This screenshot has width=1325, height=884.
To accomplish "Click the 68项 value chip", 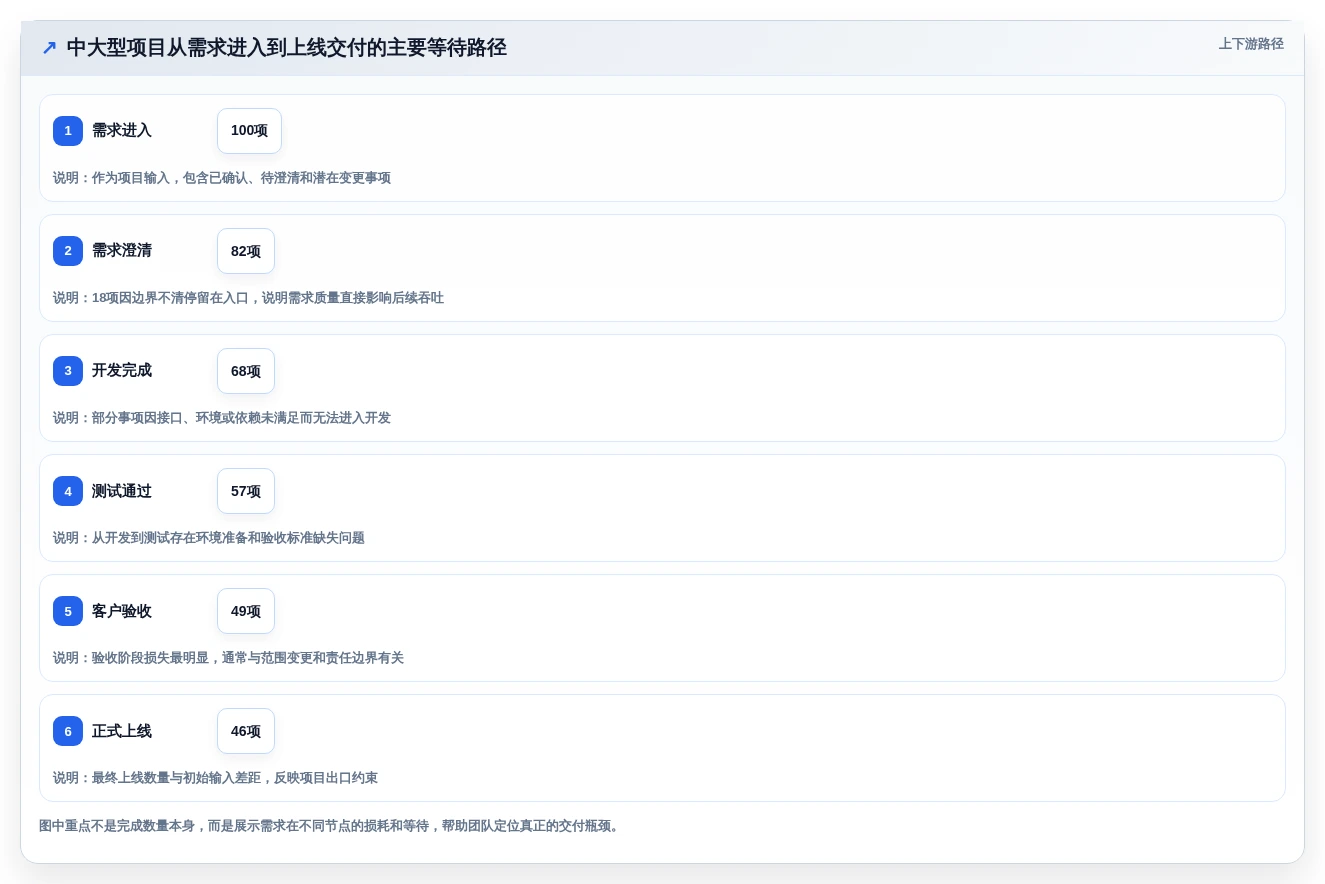I will pos(246,371).
